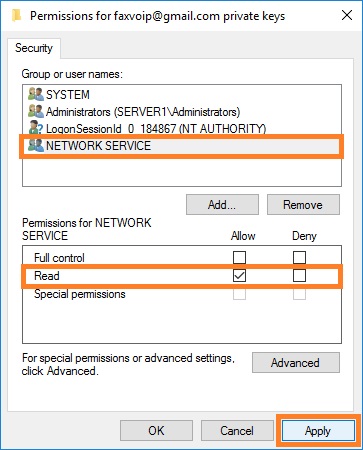
Task: Click the NETWORK SERVICE group icon
Action: coord(36,145)
